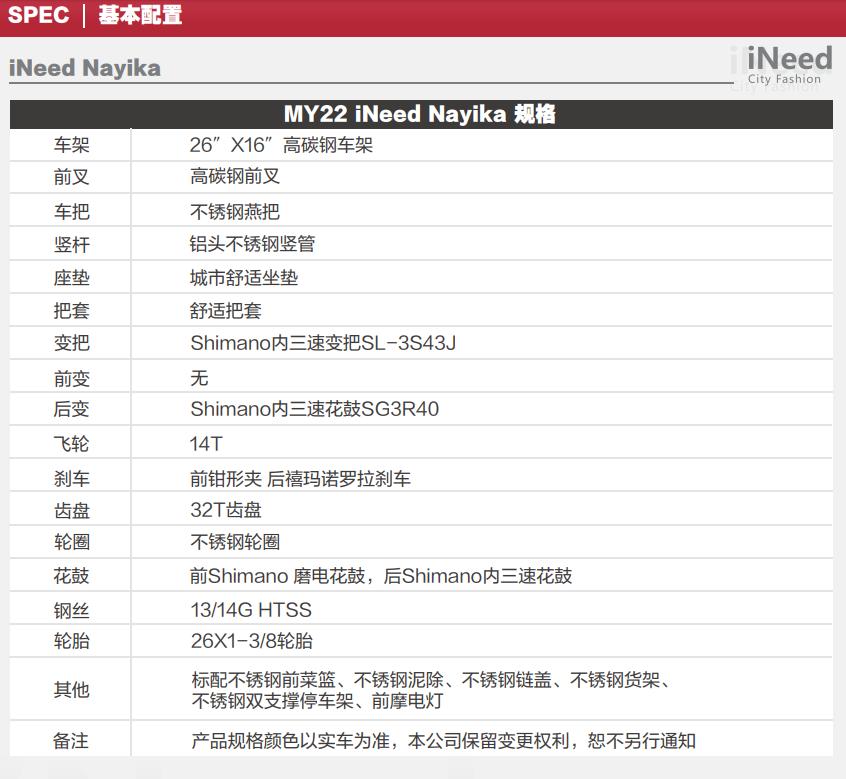
Task: Select the 飞轮 row label
Action: click(71, 444)
